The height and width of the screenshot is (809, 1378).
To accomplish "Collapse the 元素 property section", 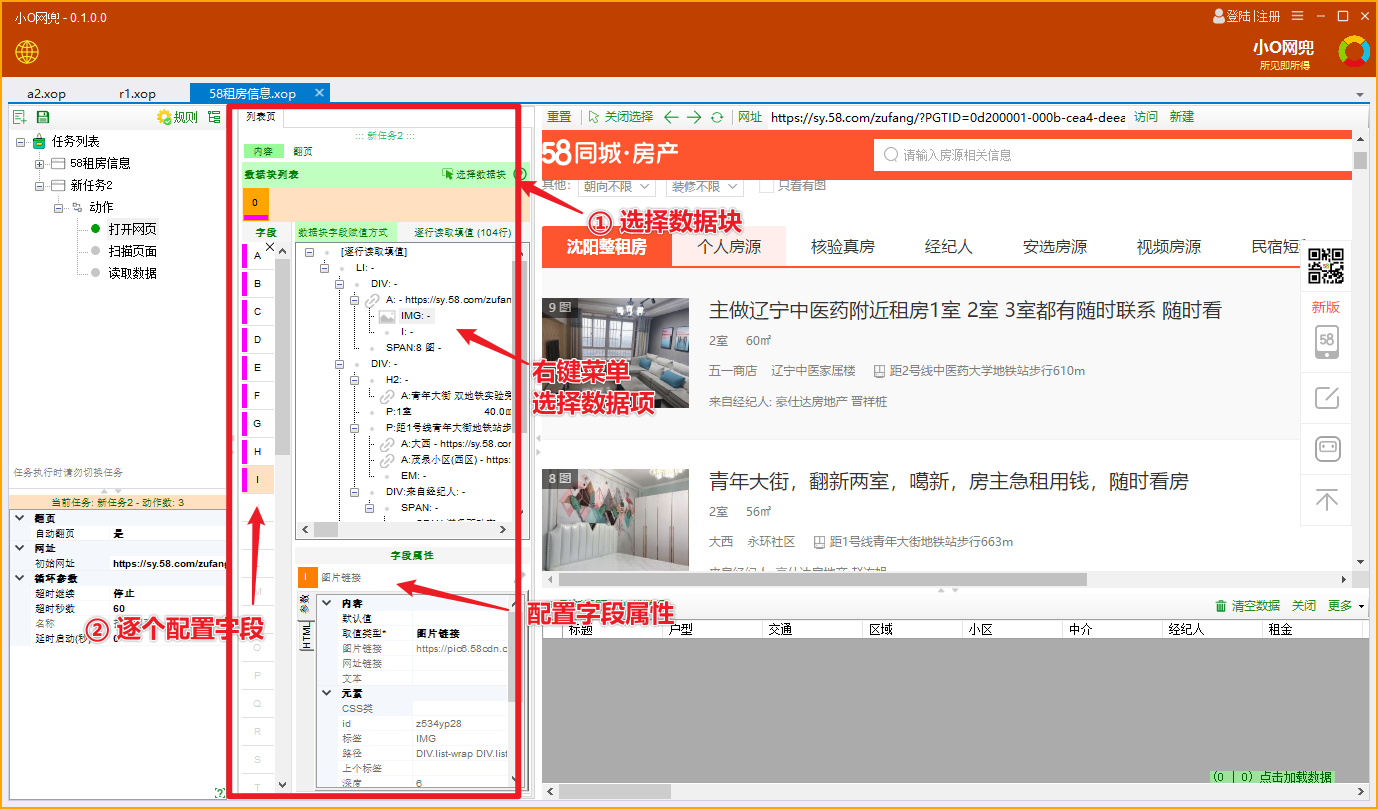I will (x=326, y=692).
